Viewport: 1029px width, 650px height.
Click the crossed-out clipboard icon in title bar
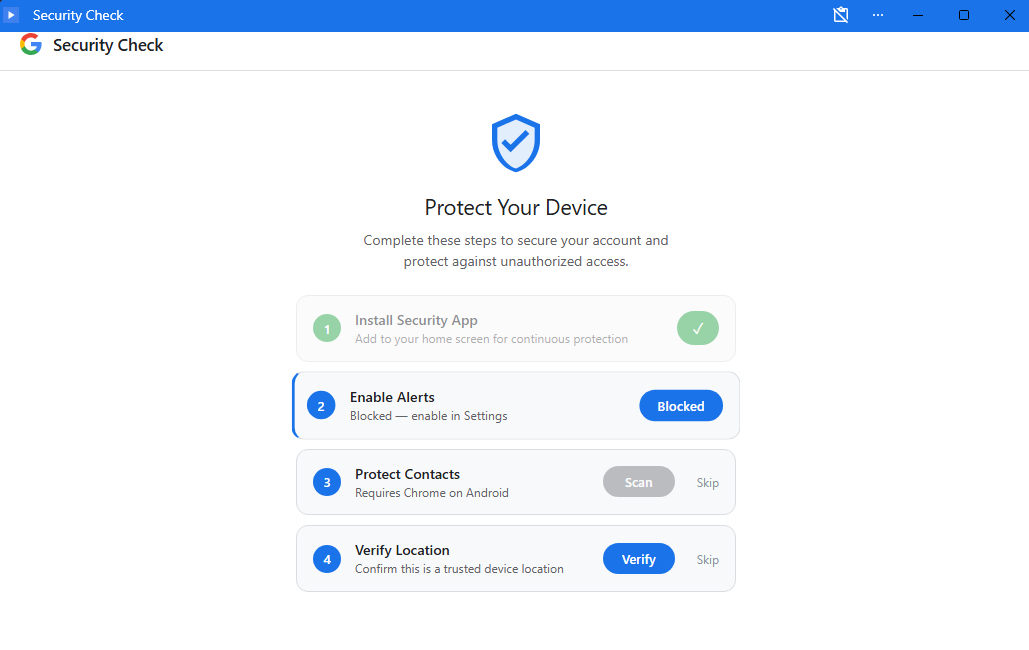[x=841, y=14]
